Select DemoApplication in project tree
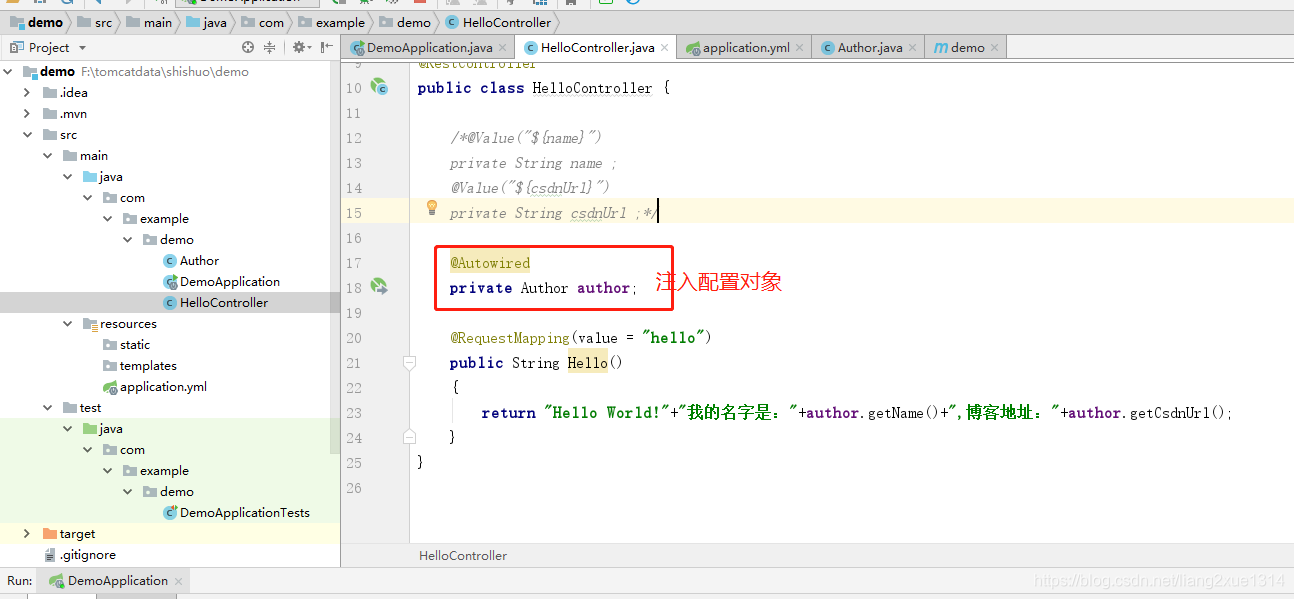 230,282
